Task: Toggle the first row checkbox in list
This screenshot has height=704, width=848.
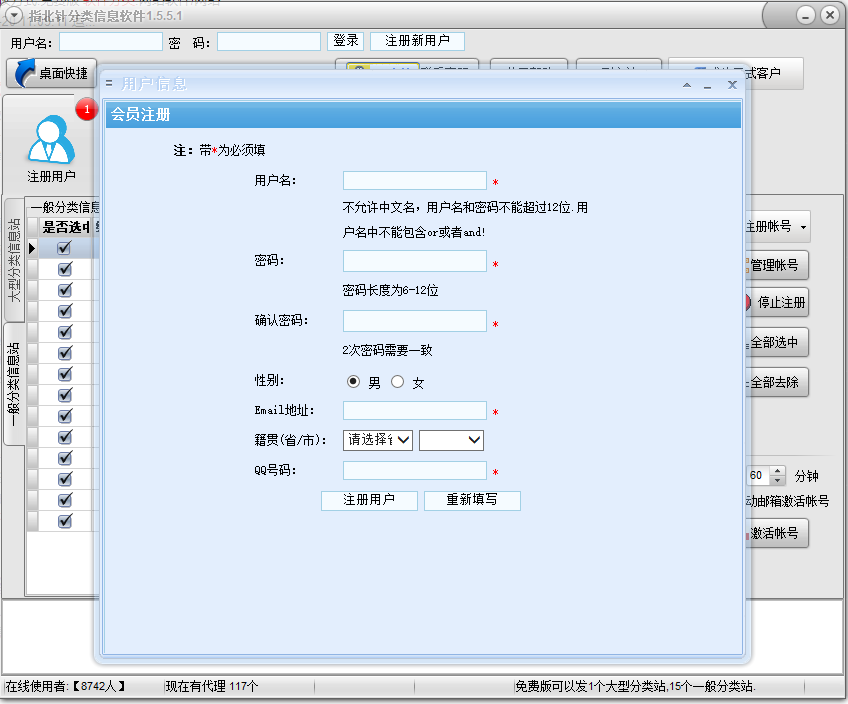Action: pyautogui.click(x=64, y=248)
